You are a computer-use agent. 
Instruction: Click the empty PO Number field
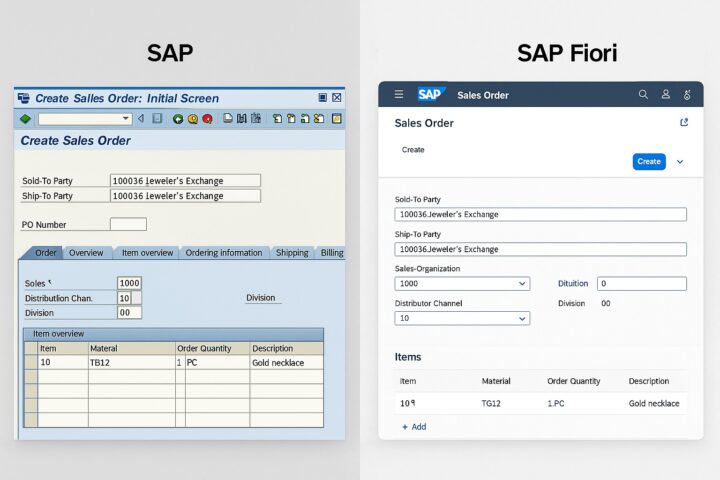click(x=128, y=224)
